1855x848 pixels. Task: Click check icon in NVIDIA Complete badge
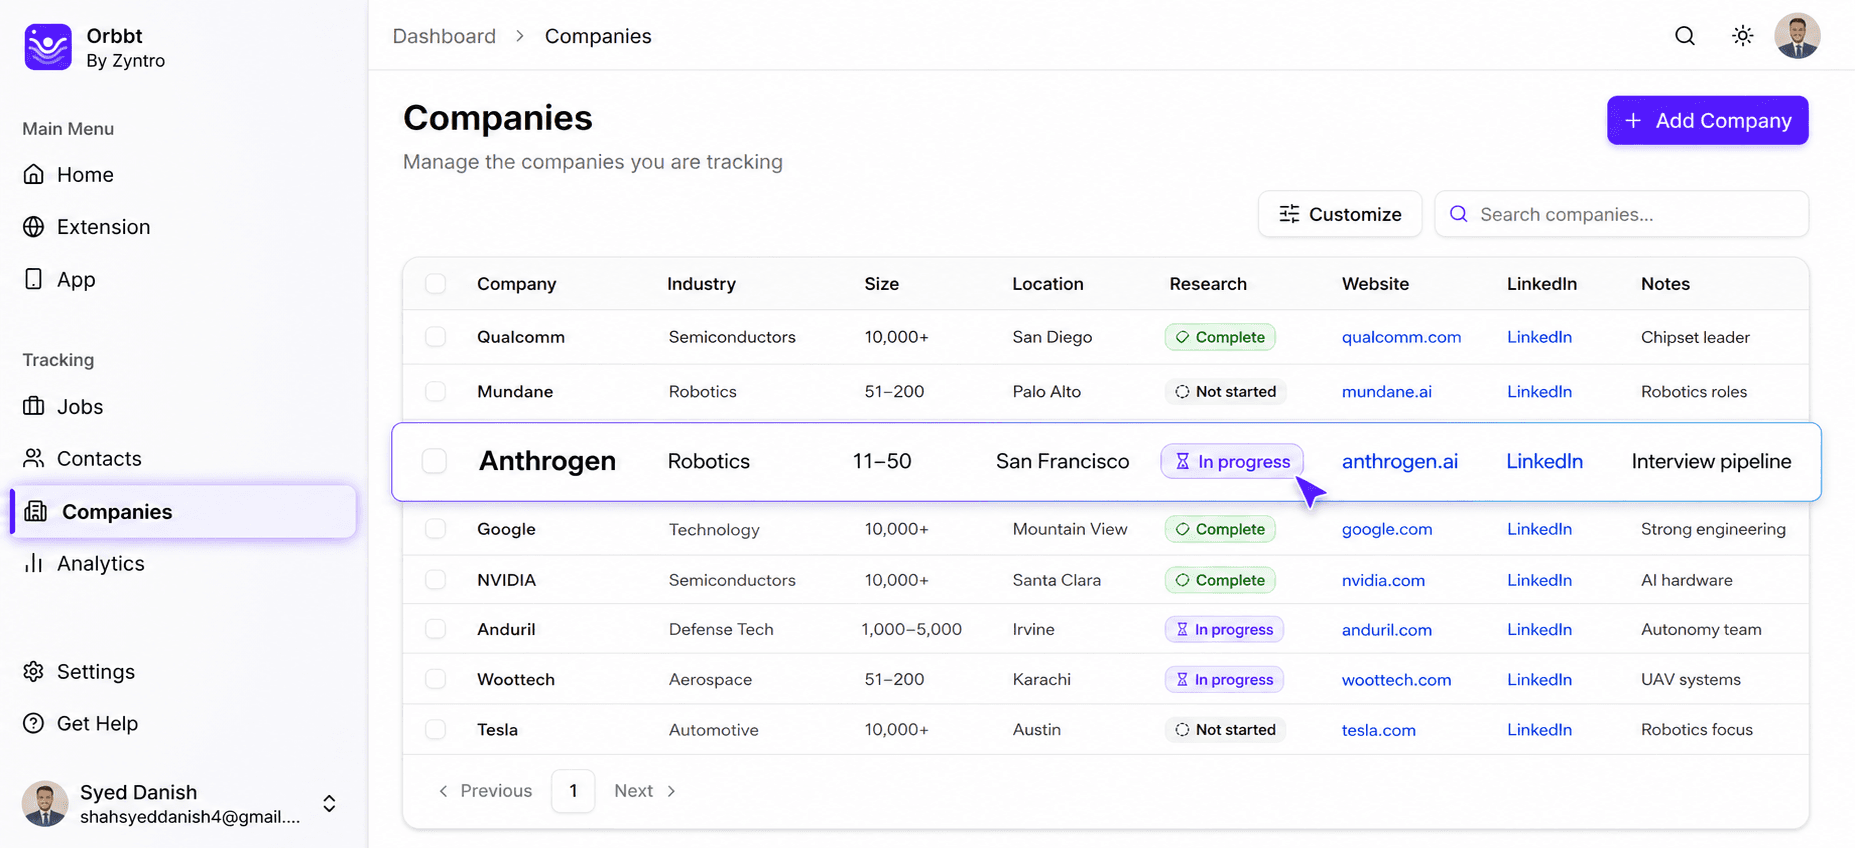click(x=1182, y=580)
